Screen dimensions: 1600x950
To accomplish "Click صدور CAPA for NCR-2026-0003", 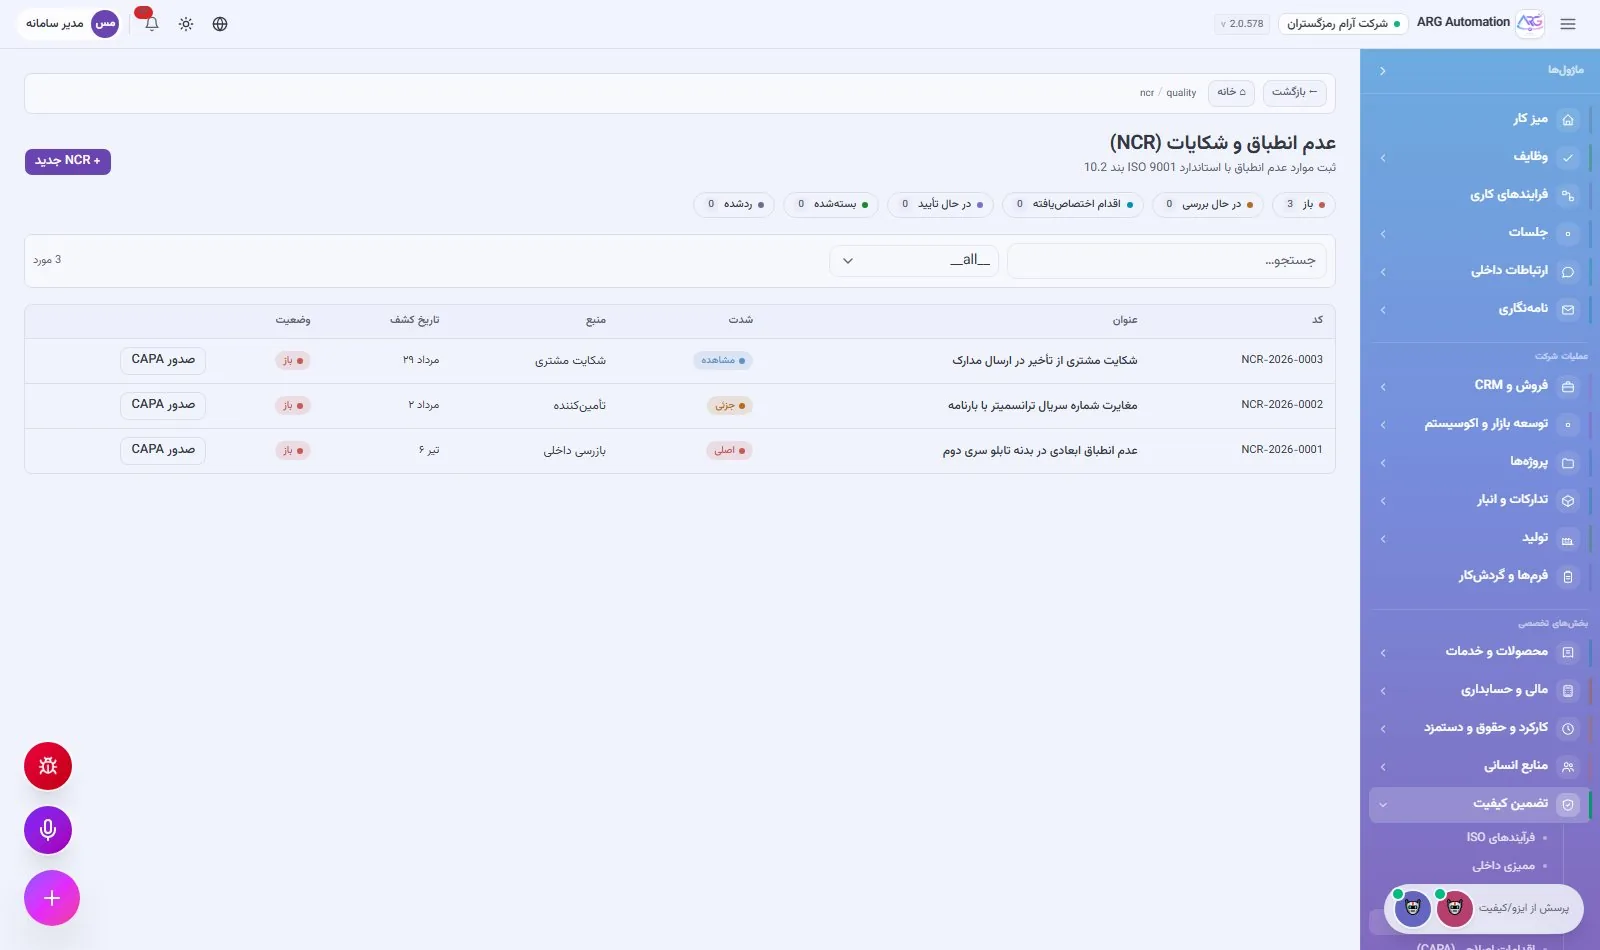I will tap(163, 360).
